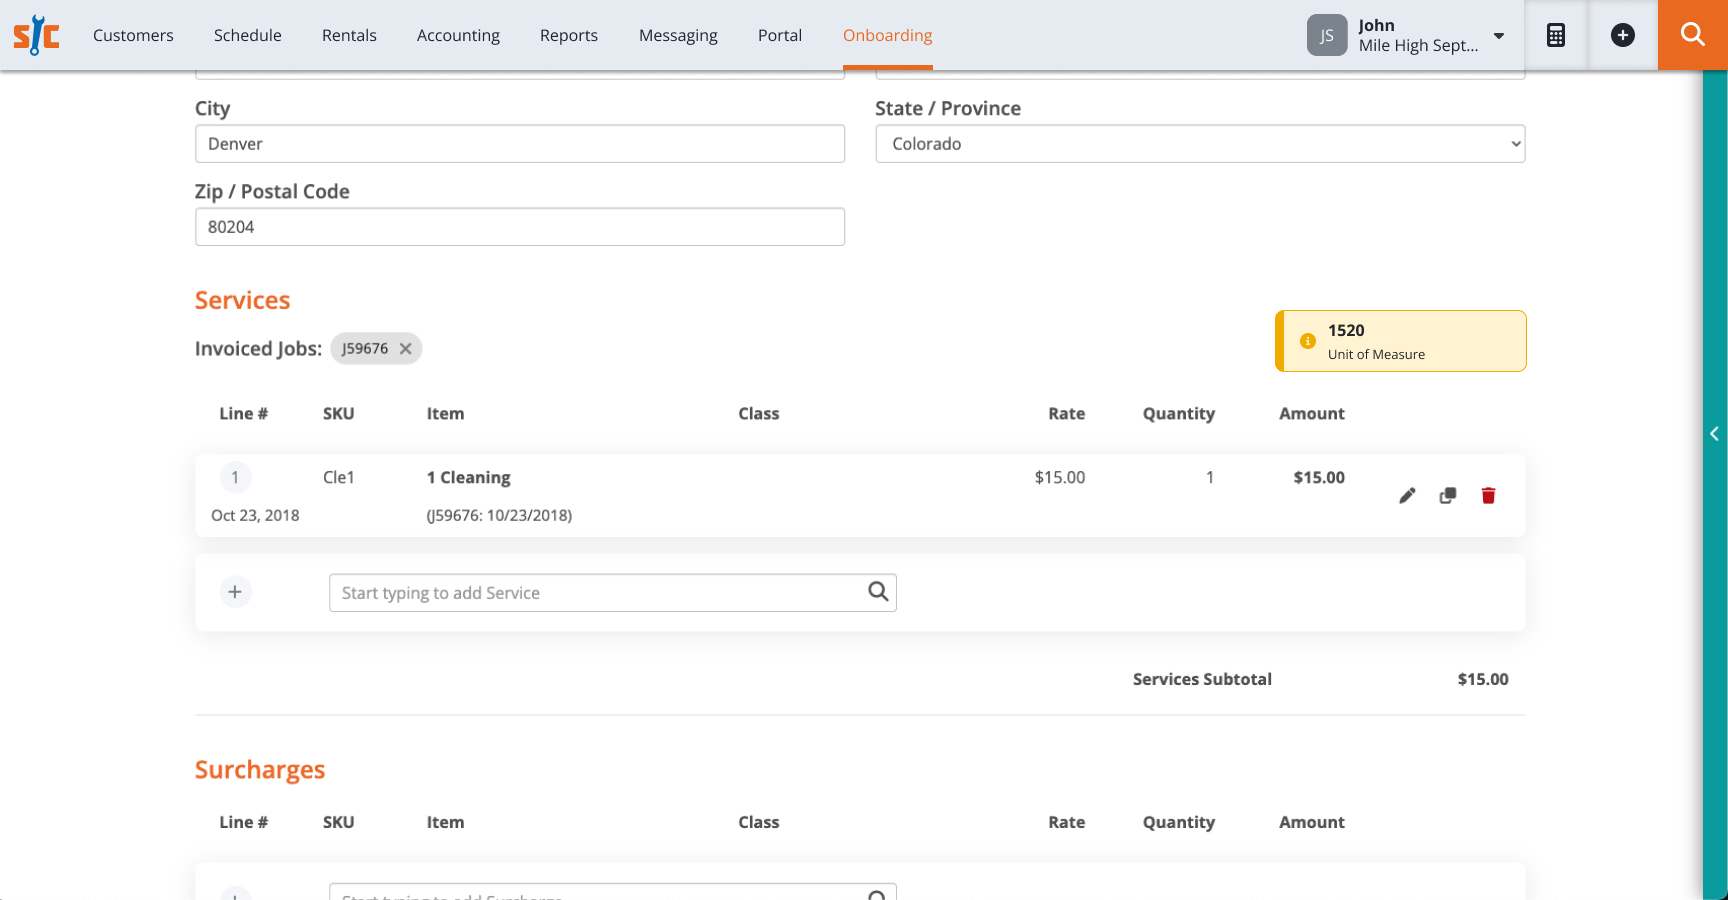
Task: Click the Quantity column header in Services
Action: pos(1179,414)
